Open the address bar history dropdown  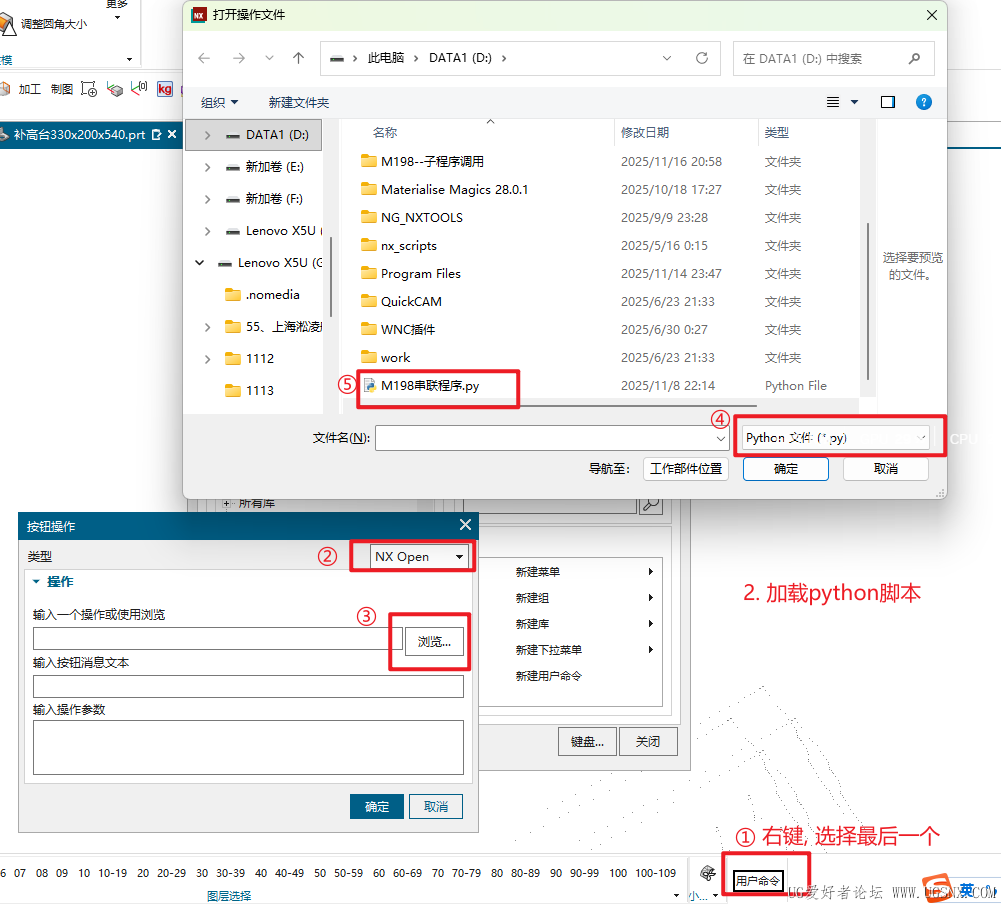coord(666,58)
